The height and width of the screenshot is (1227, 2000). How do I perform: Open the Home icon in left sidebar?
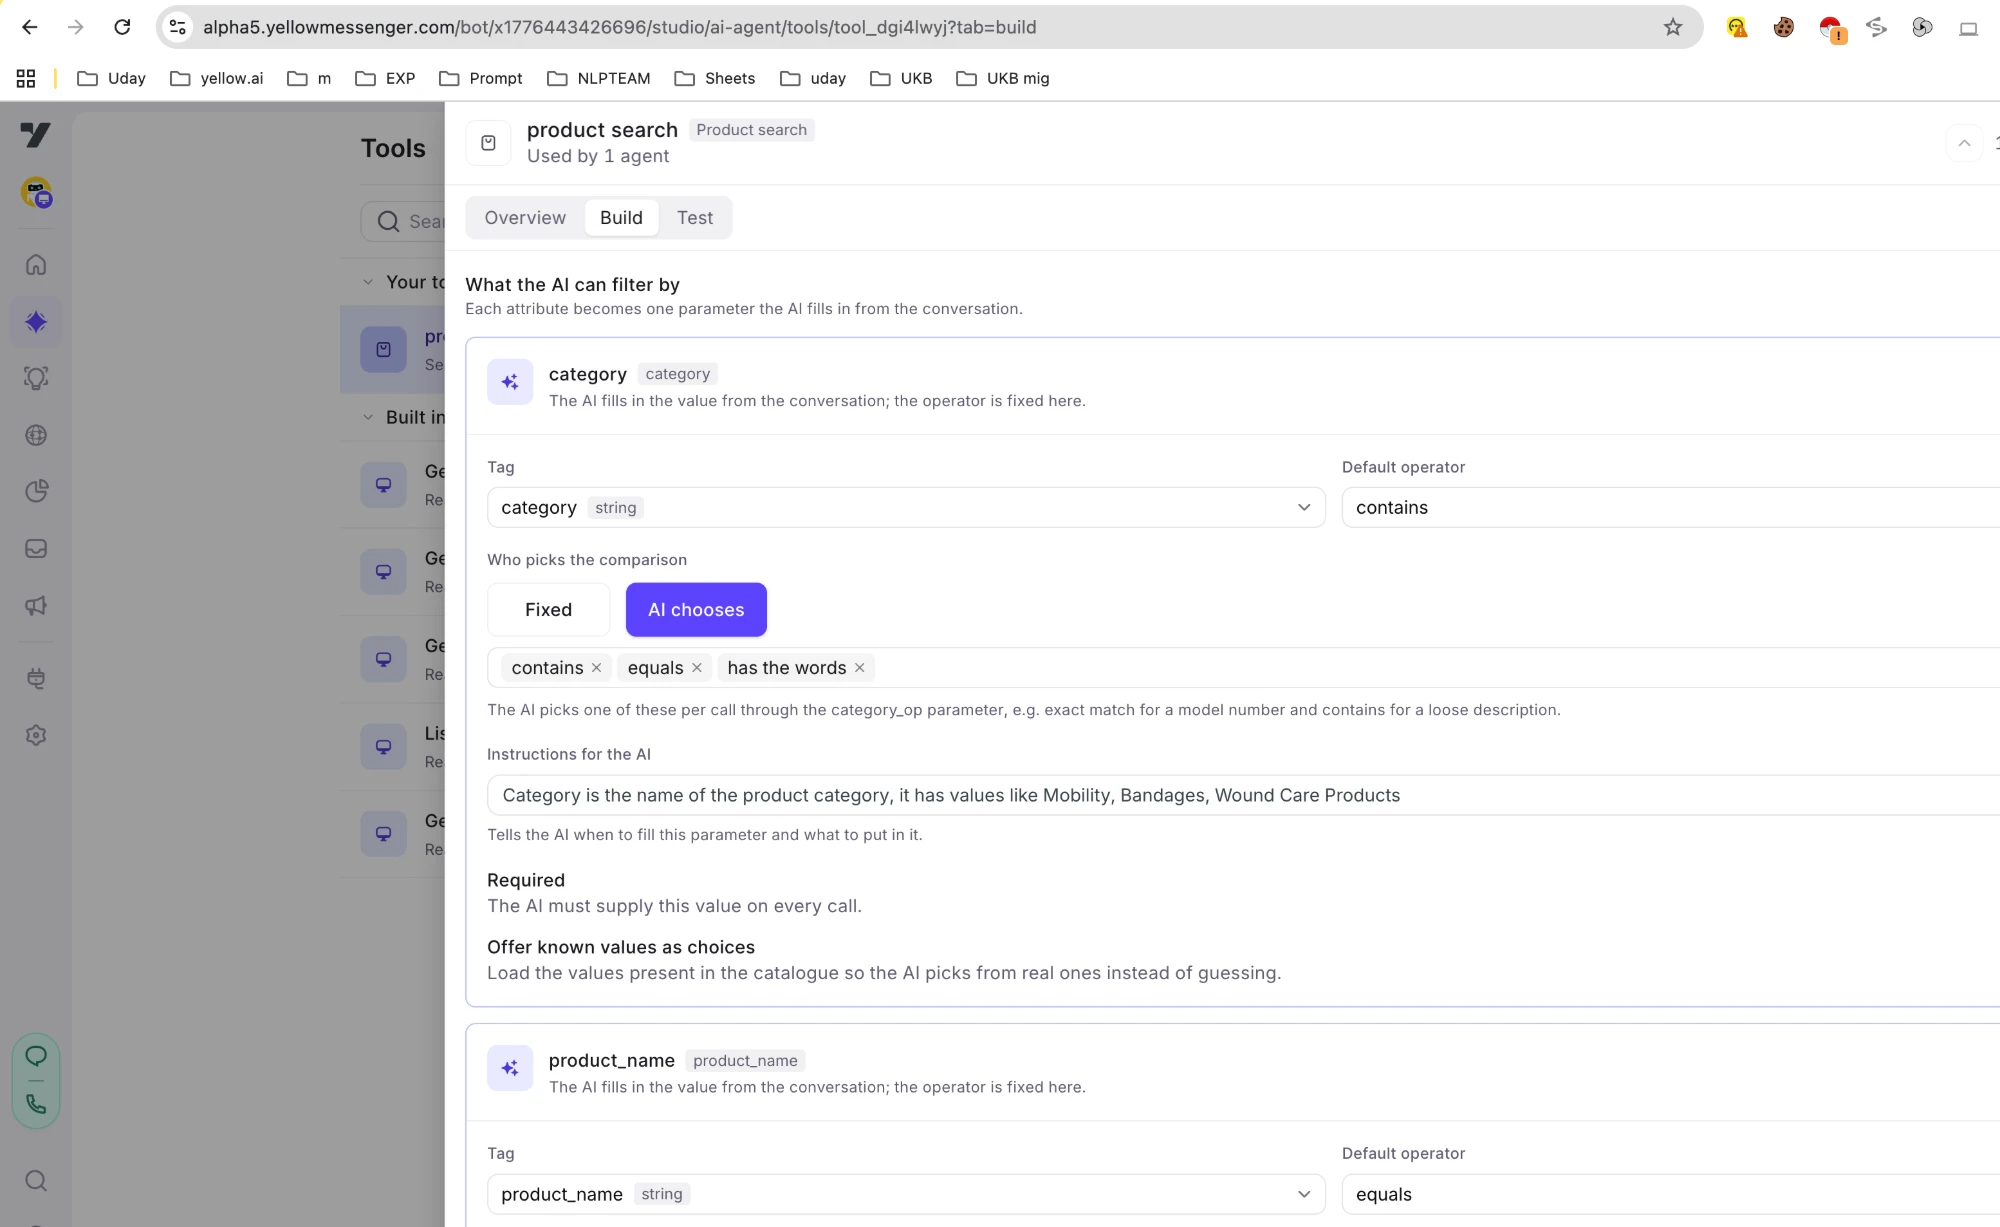[x=36, y=265]
